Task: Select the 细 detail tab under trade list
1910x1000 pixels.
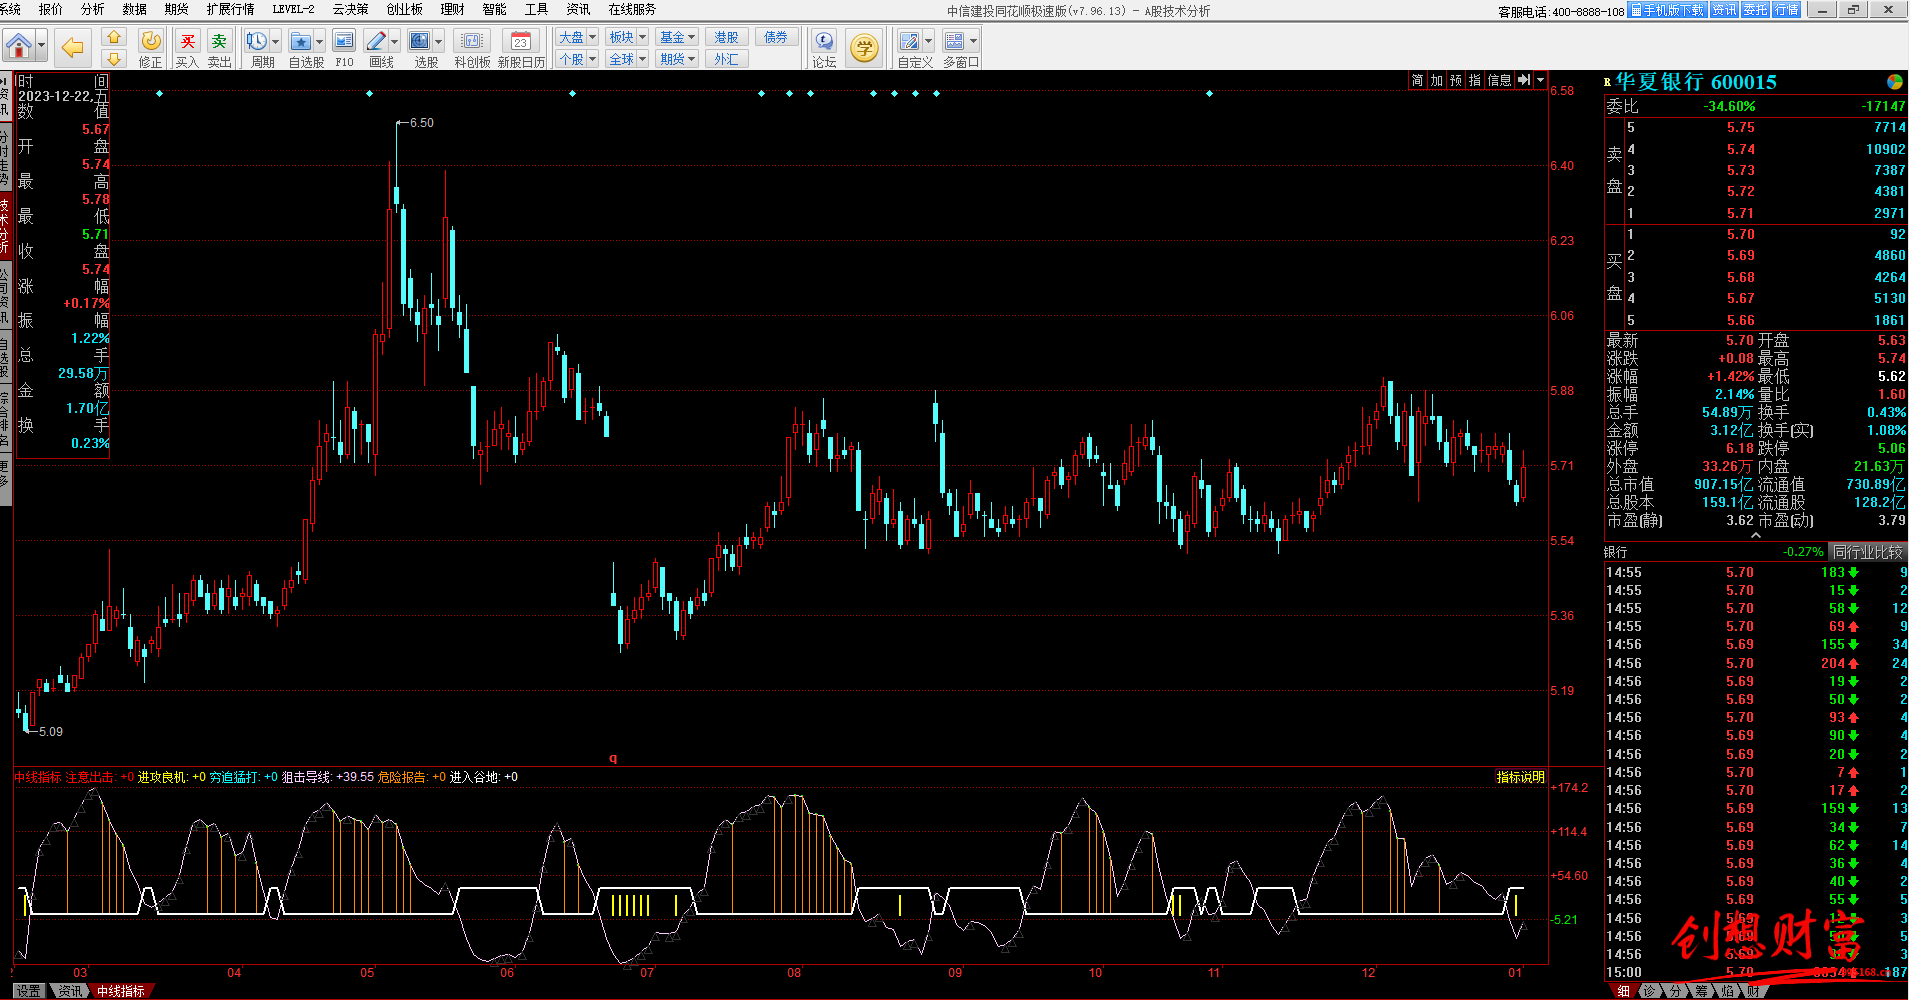Action: click(x=1623, y=991)
